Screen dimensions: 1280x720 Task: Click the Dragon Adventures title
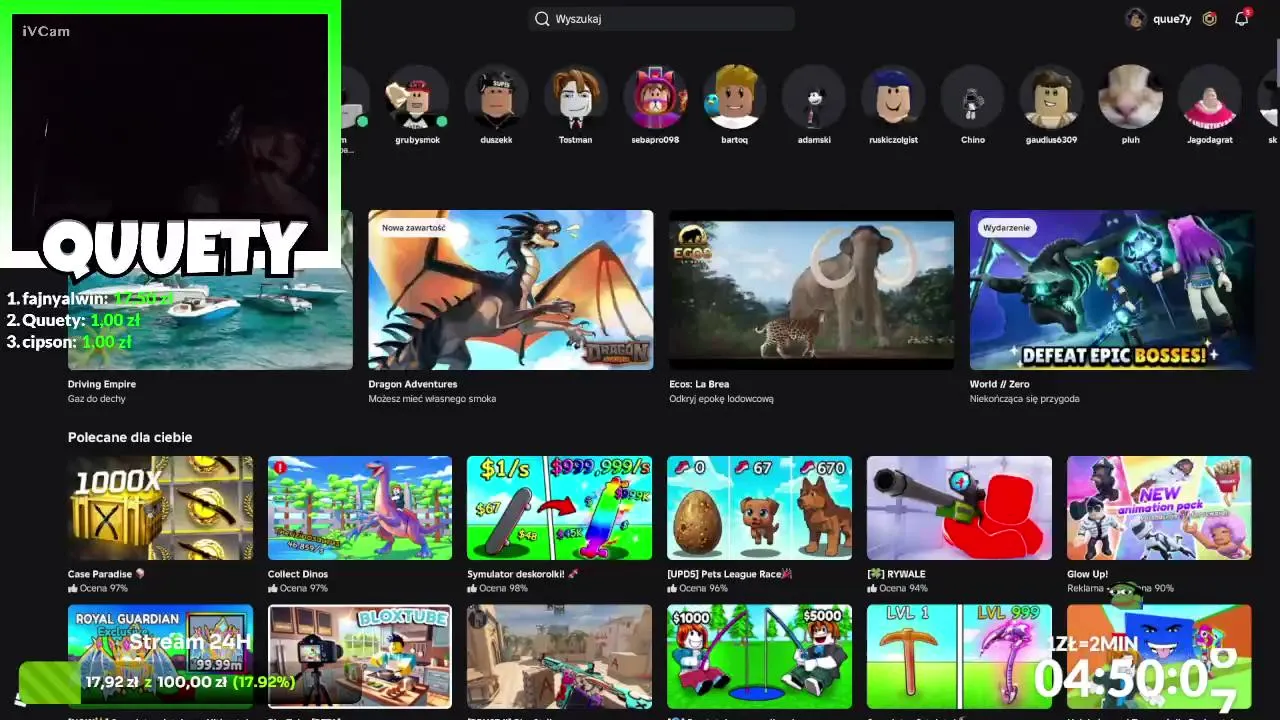pos(413,384)
